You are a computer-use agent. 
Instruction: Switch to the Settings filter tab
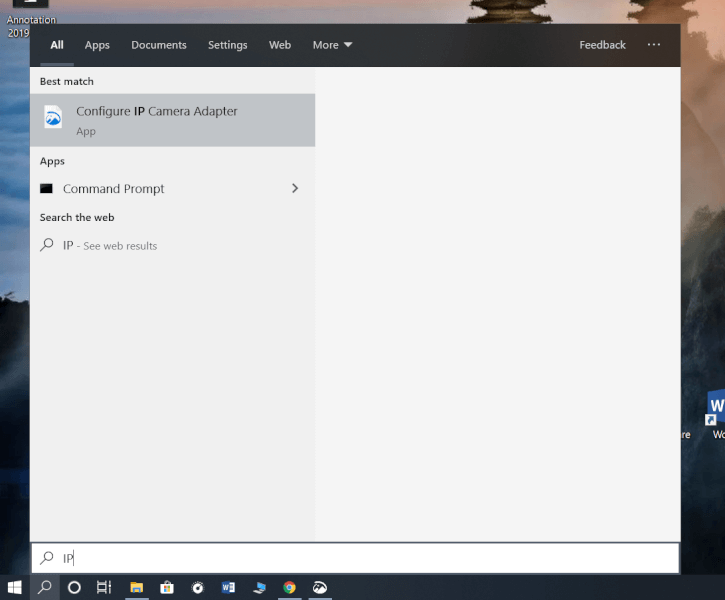click(x=227, y=45)
